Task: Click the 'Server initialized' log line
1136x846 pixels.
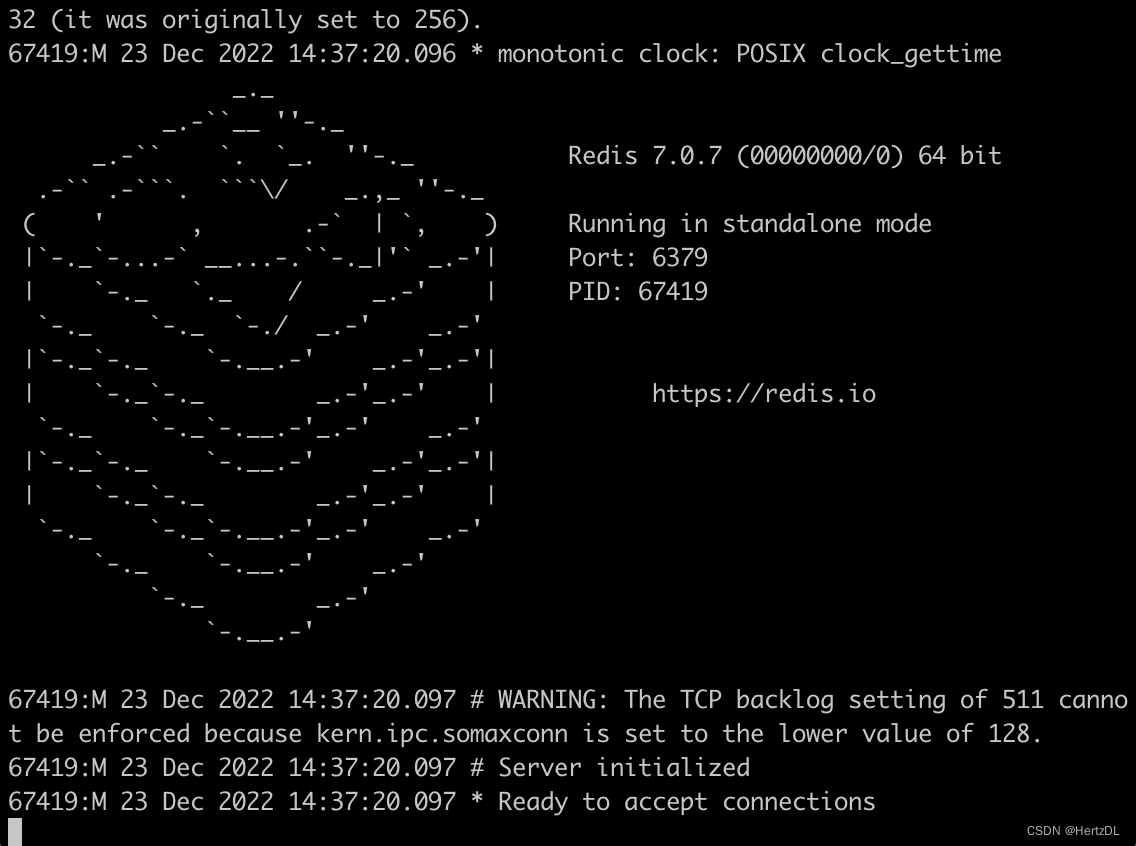Action: pos(379,767)
